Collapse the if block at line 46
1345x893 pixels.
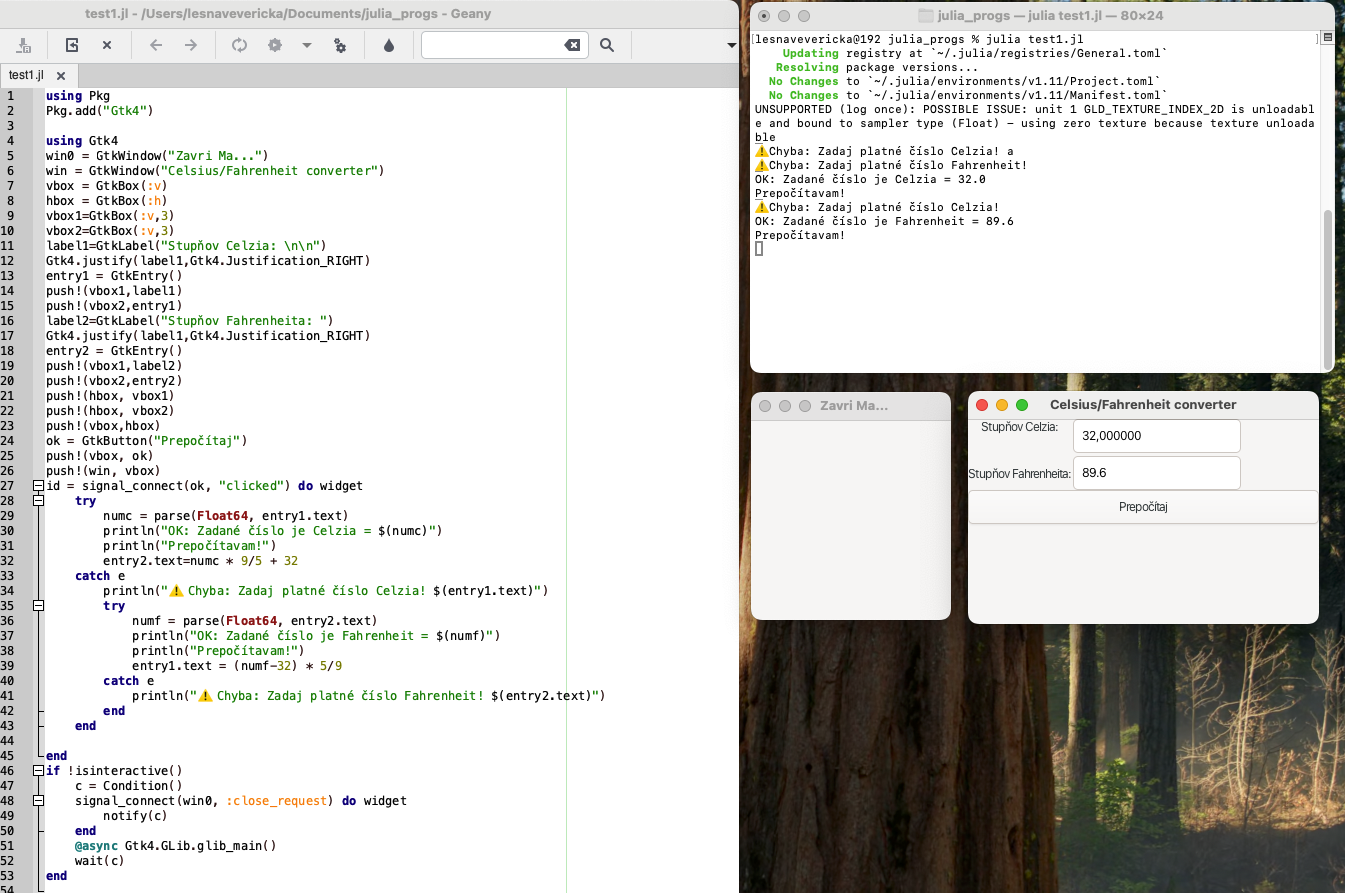39,771
